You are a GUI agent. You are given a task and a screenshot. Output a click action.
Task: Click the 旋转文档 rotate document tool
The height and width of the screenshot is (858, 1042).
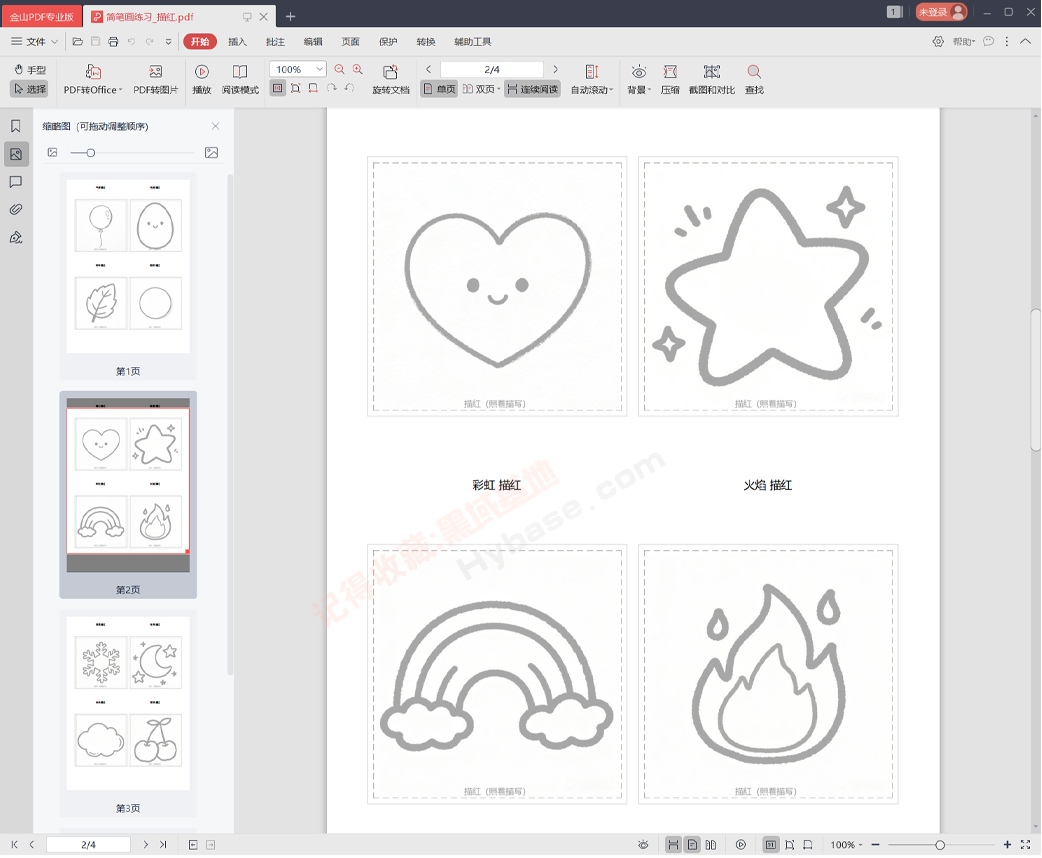pyautogui.click(x=390, y=80)
